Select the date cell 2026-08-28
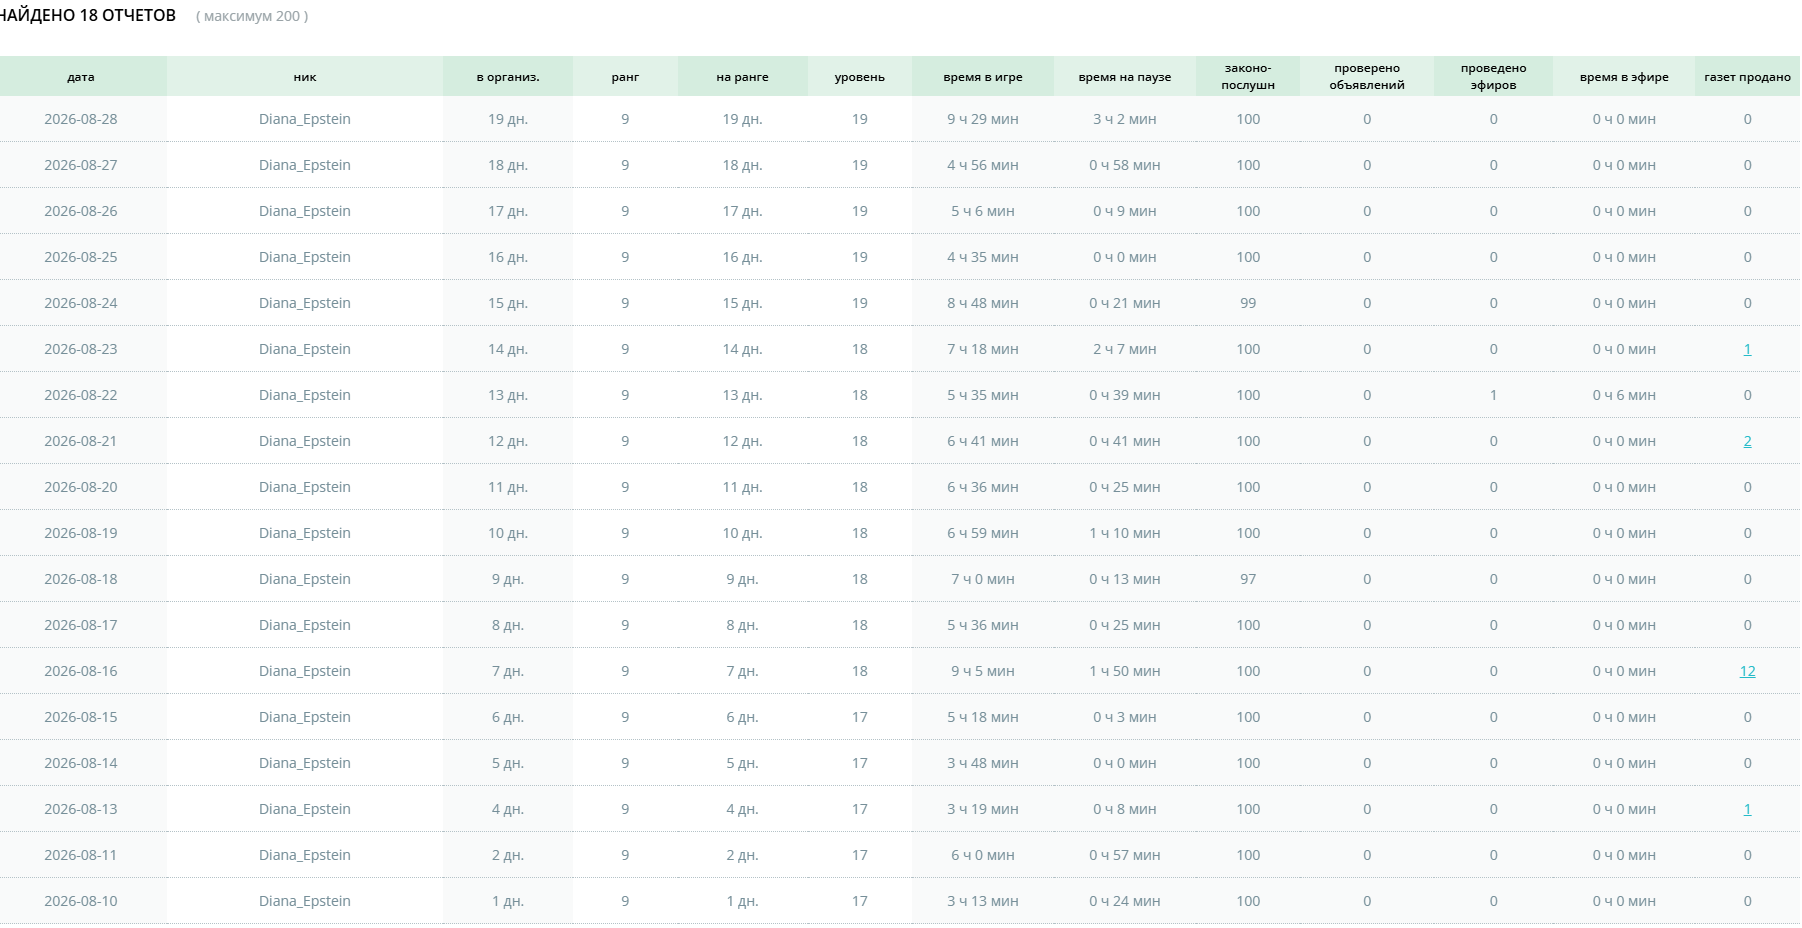The width and height of the screenshot is (1802, 928). pos(81,119)
